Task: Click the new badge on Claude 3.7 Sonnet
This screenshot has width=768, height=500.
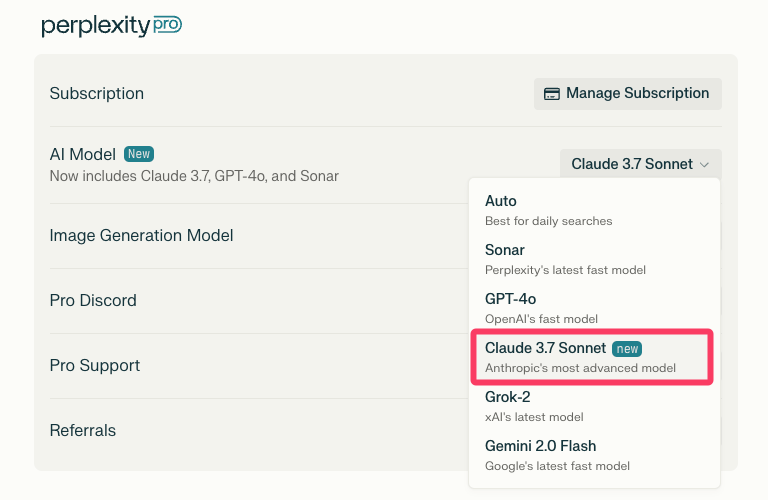Action: 627,348
